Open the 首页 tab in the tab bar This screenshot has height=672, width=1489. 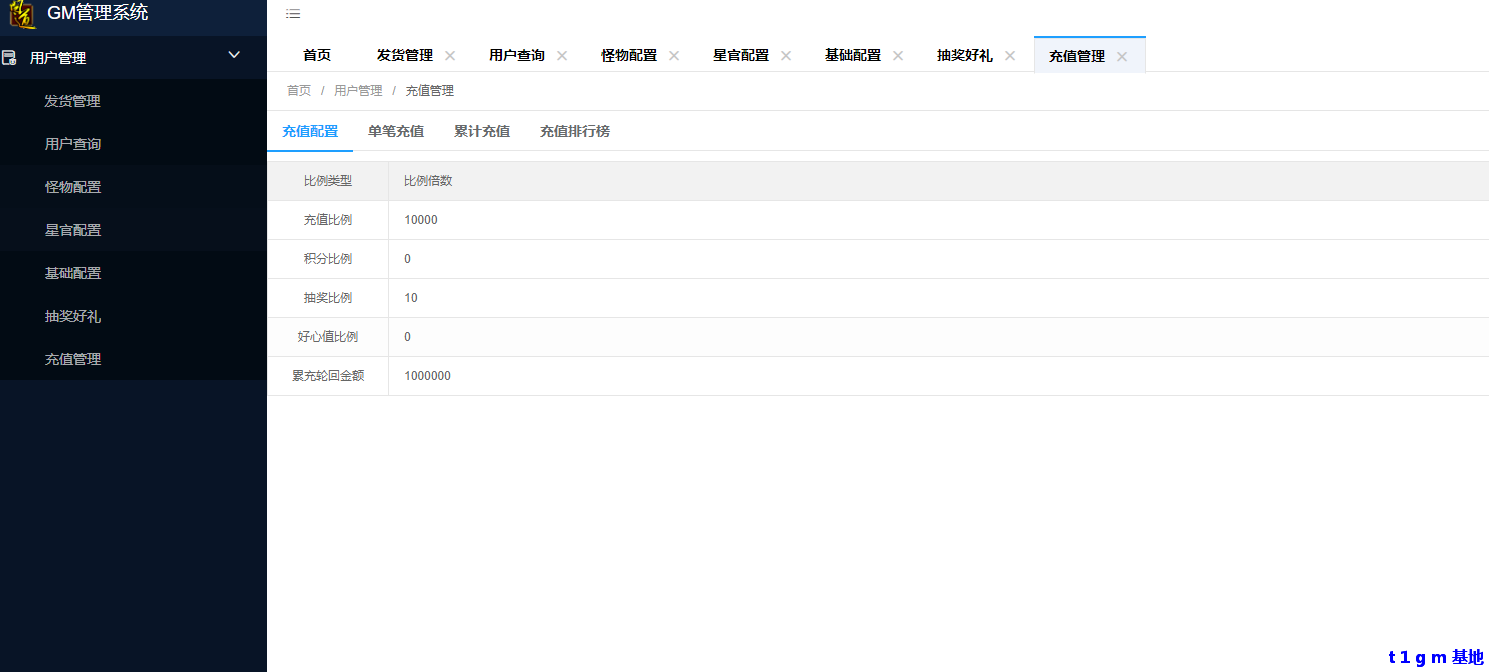(317, 56)
